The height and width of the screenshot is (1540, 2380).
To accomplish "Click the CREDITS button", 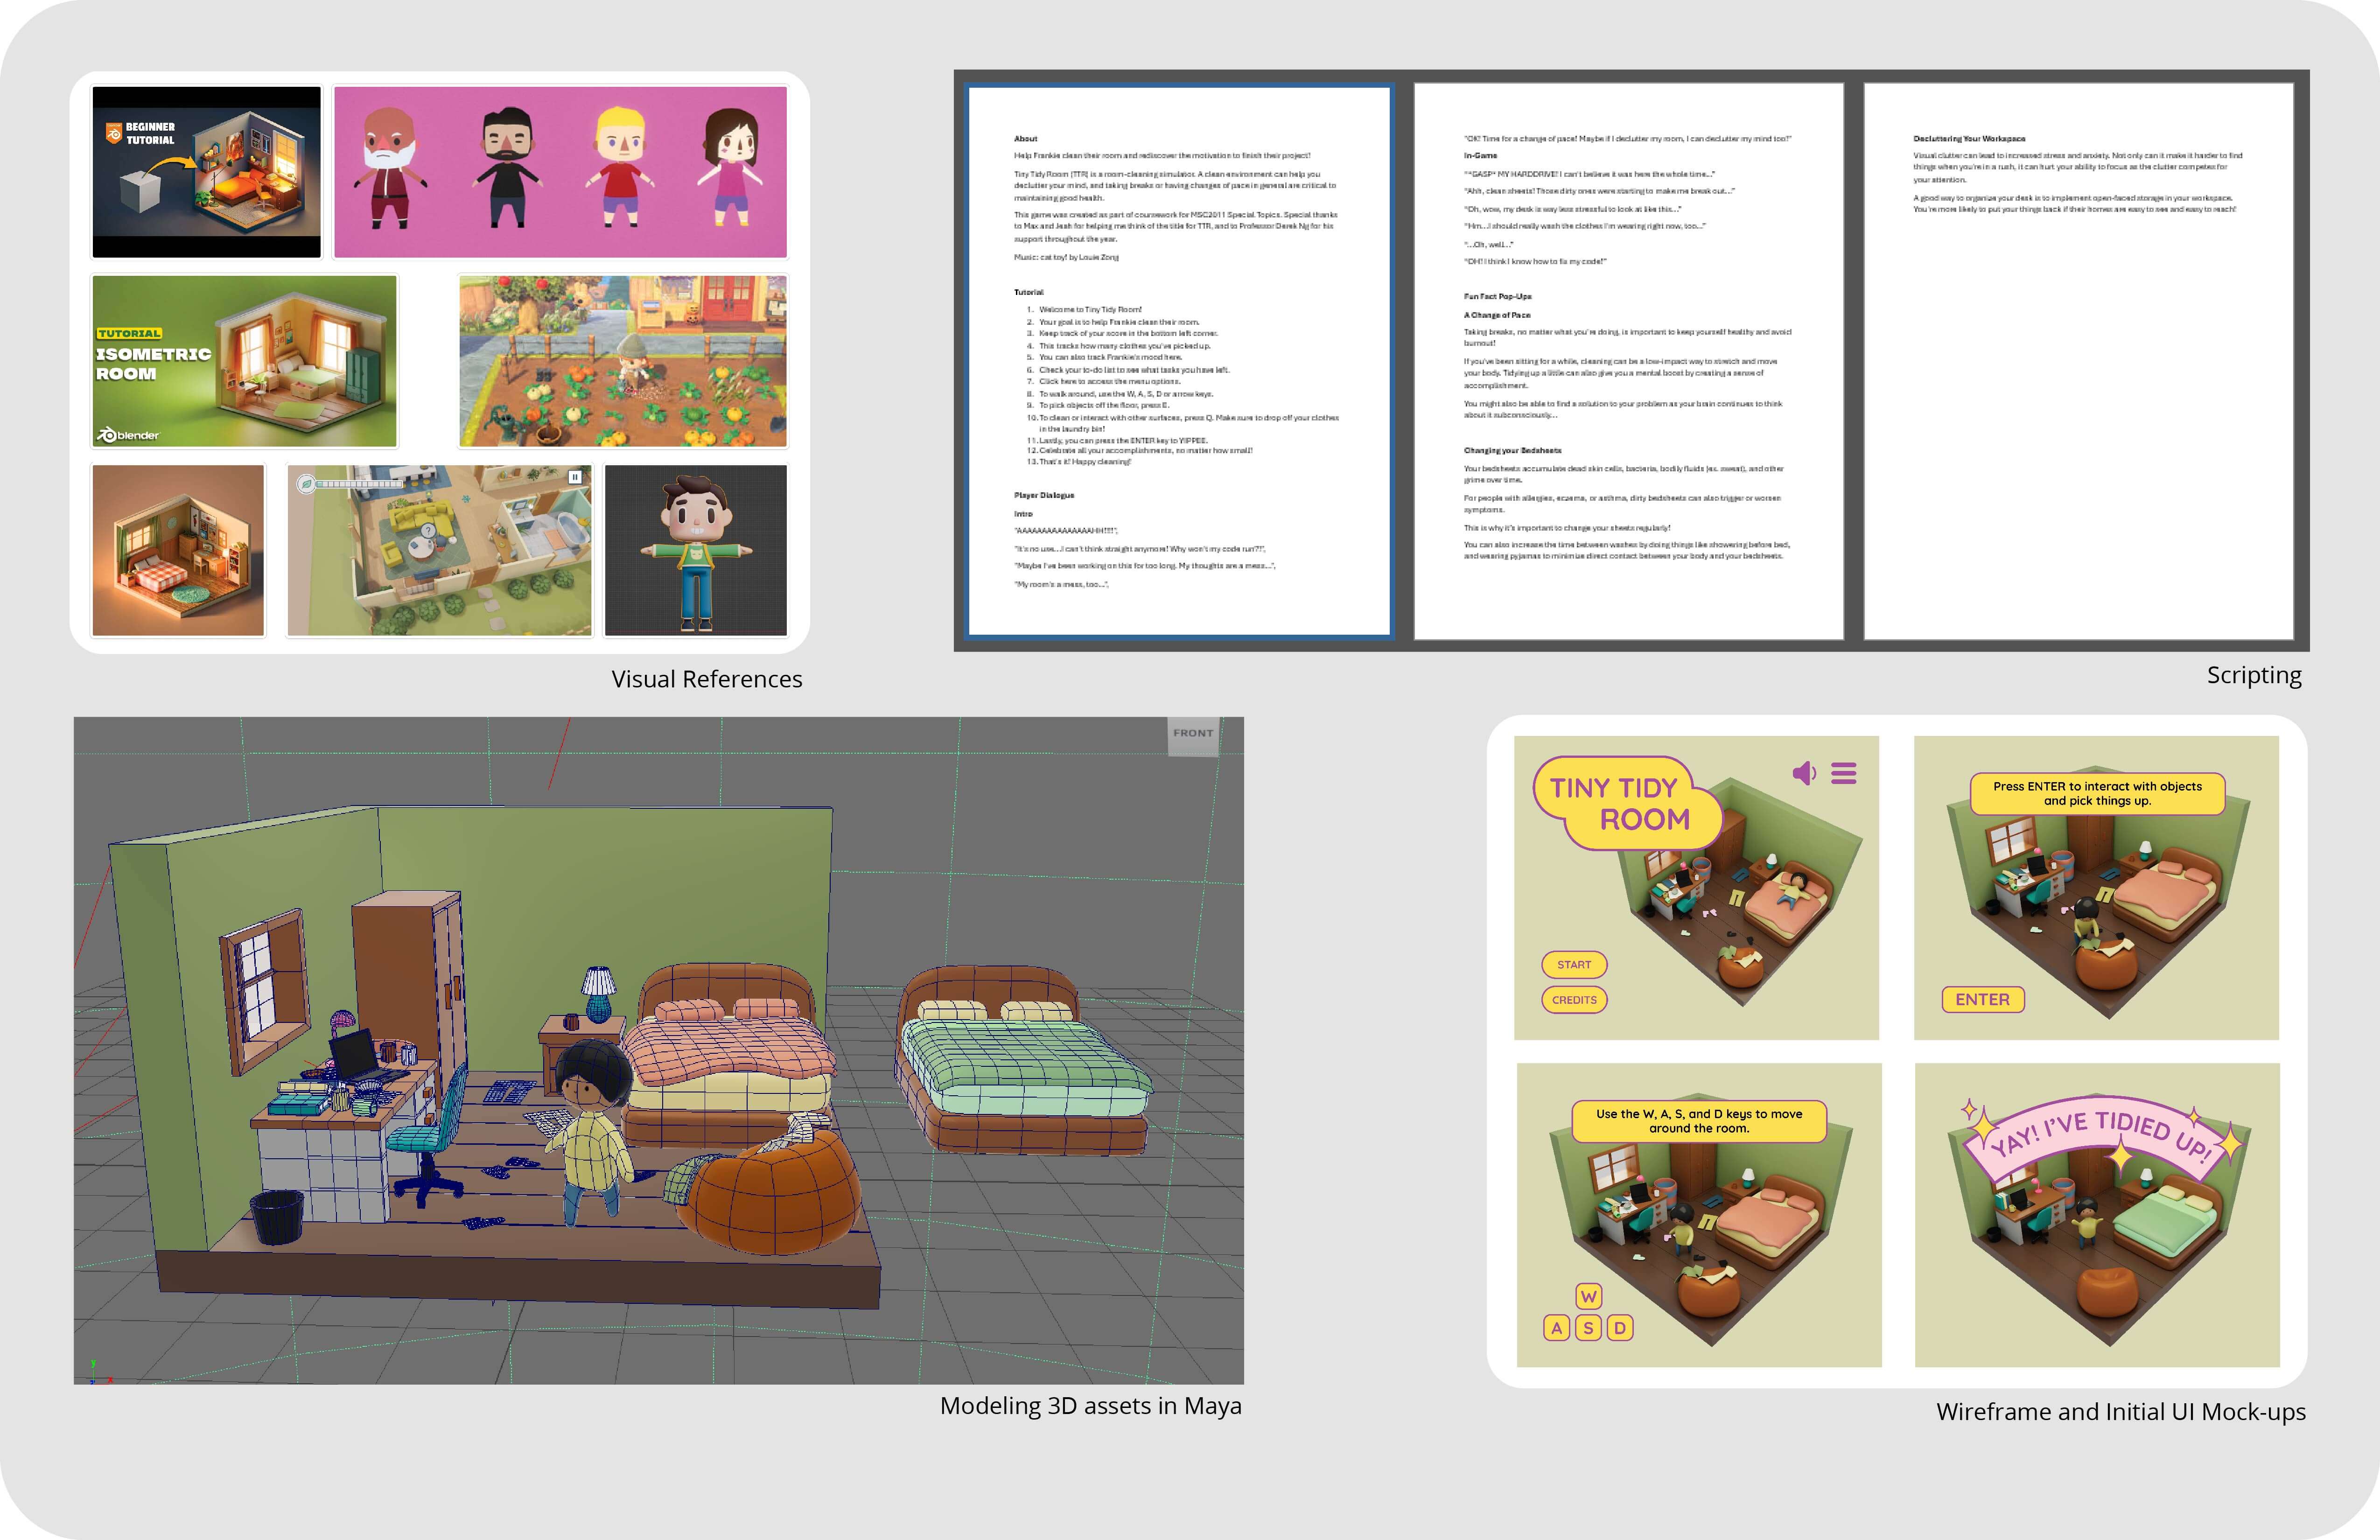I will click(1574, 1000).
